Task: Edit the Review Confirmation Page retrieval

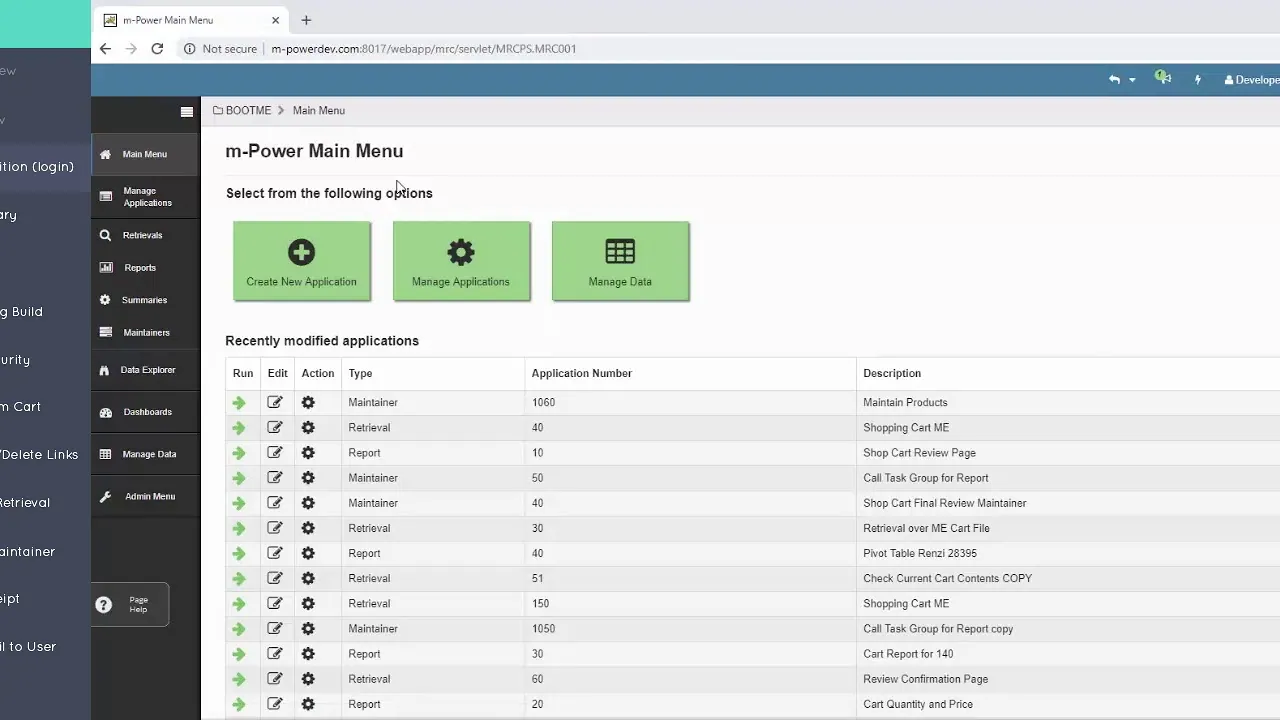Action: [275, 679]
